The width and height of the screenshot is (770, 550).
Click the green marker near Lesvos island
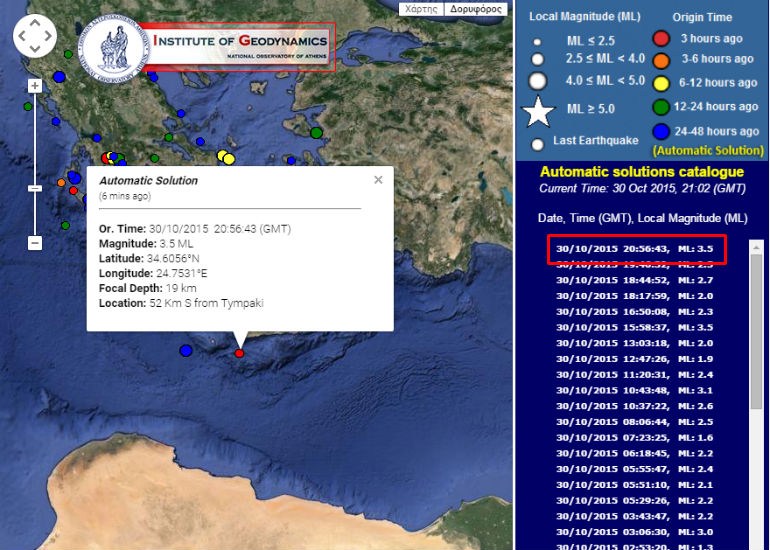(x=316, y=133)
